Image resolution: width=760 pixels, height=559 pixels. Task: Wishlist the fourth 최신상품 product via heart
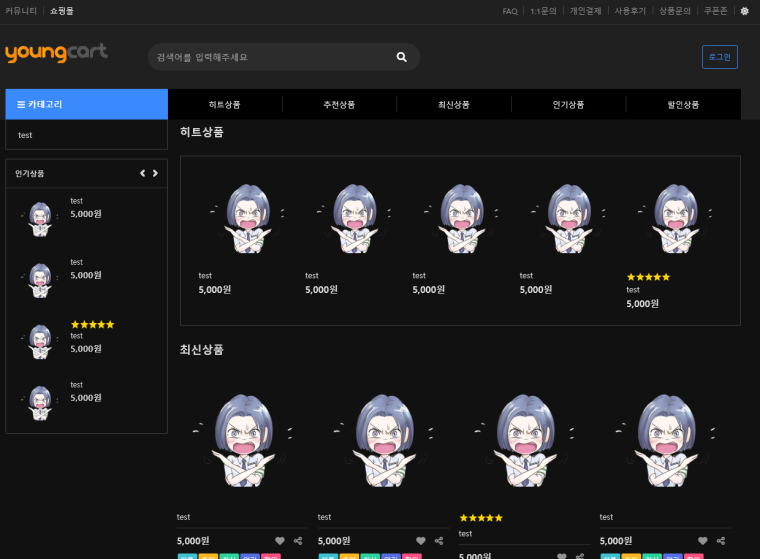[703, 541]
